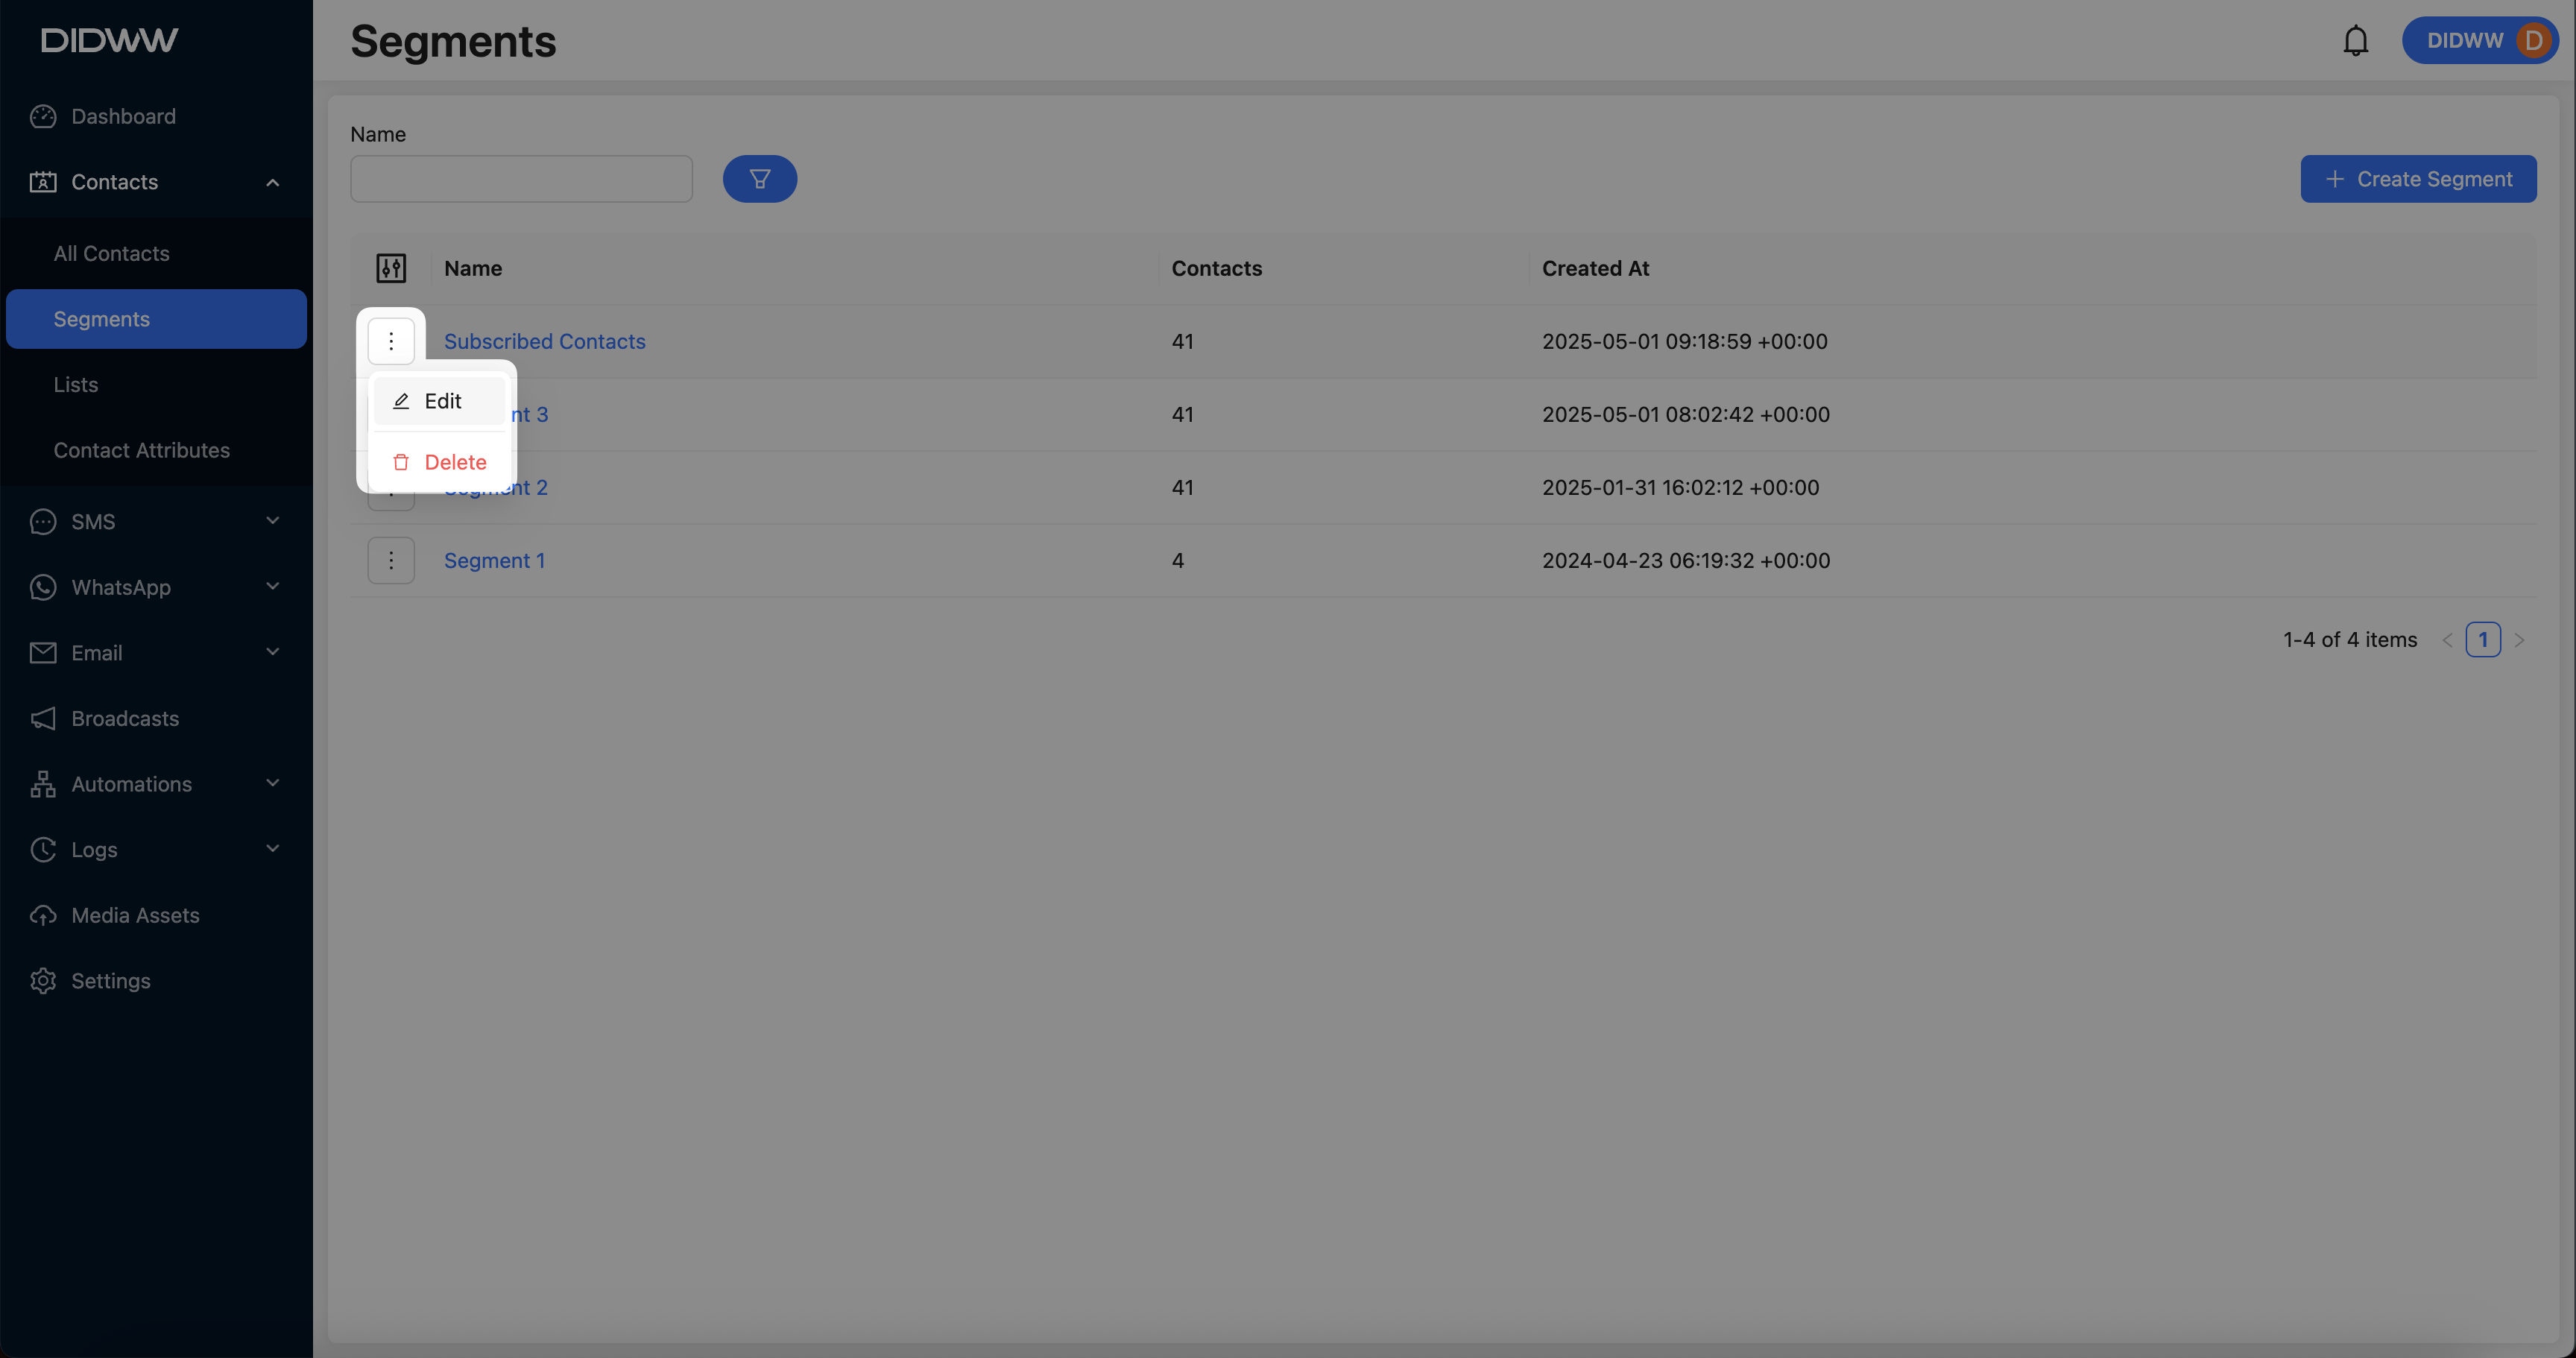Image resolution: width=2576 pixels, height=1358 pixels.
Task: Click the Create Segment button
Action: point(2418,179)
